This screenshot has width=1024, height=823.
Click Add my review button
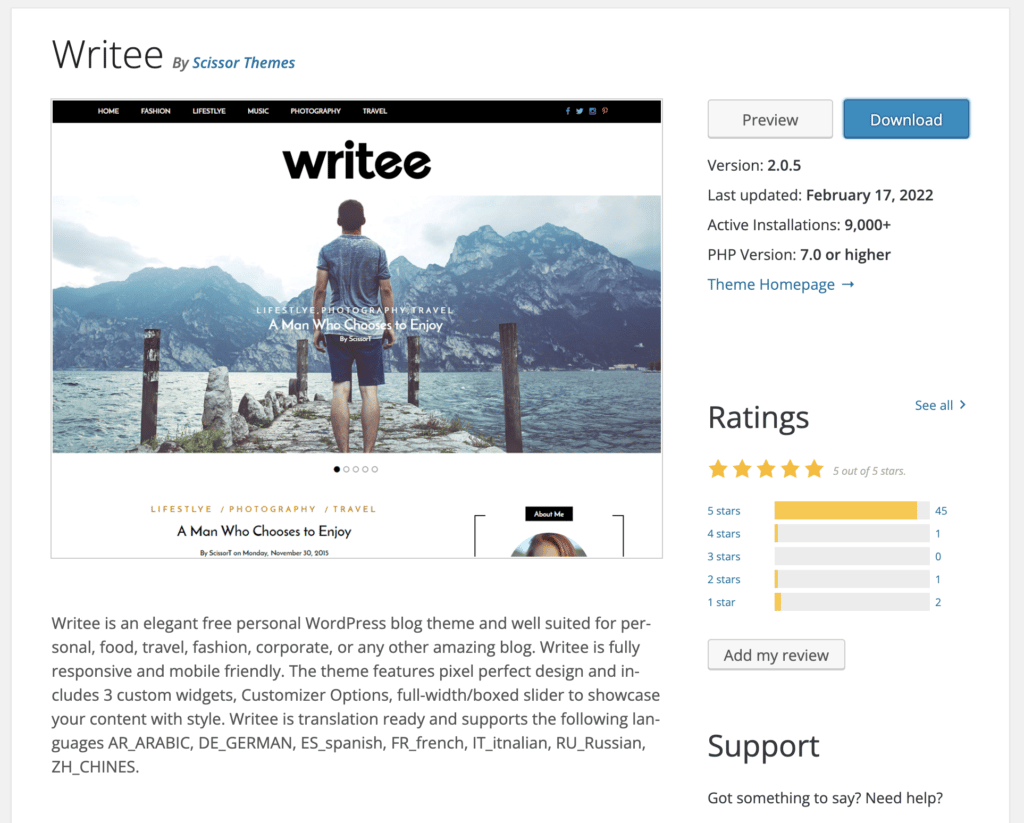tap(776, 654)
